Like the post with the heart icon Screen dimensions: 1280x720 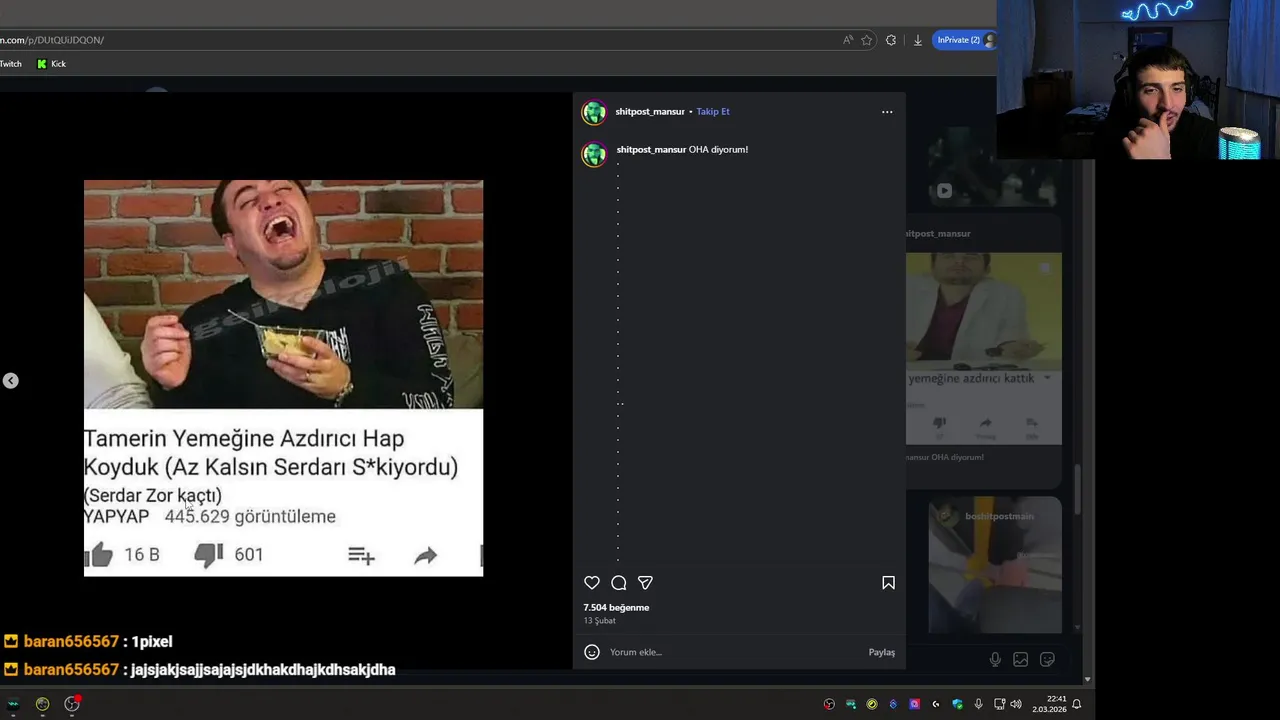coord(592,583)
